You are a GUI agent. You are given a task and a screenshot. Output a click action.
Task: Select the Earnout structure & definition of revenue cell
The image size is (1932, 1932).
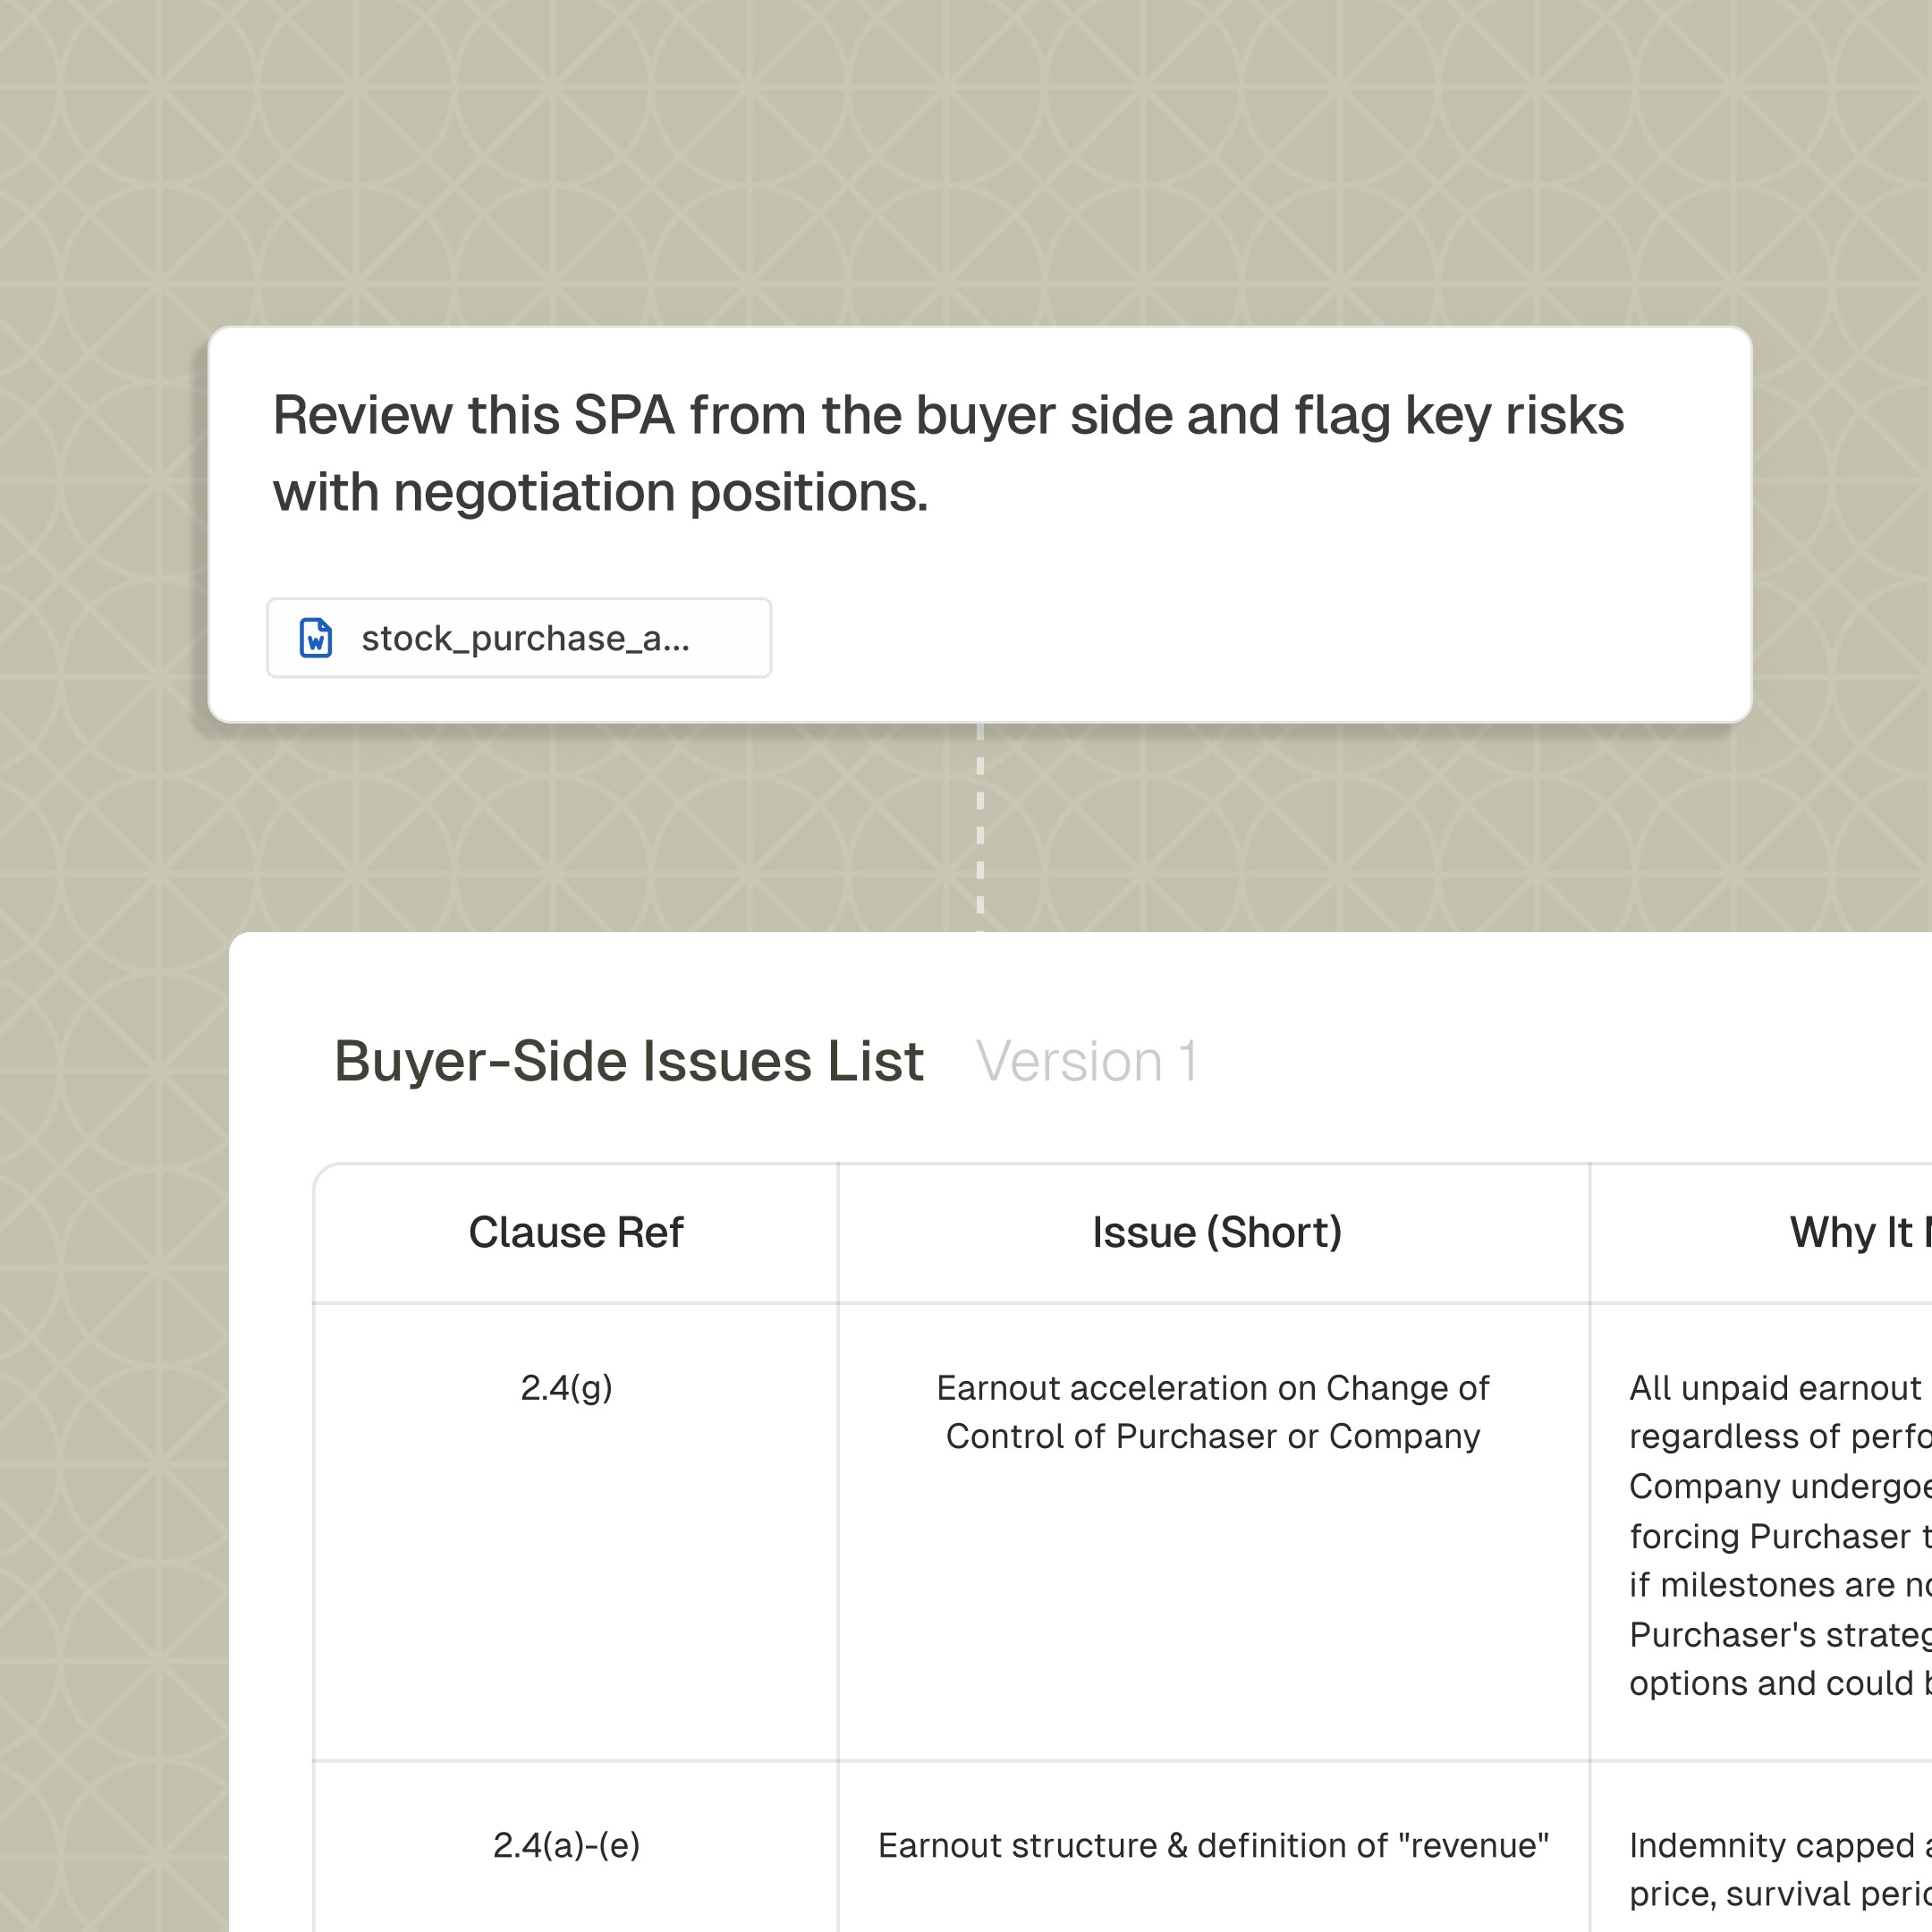[1212, 1845]
